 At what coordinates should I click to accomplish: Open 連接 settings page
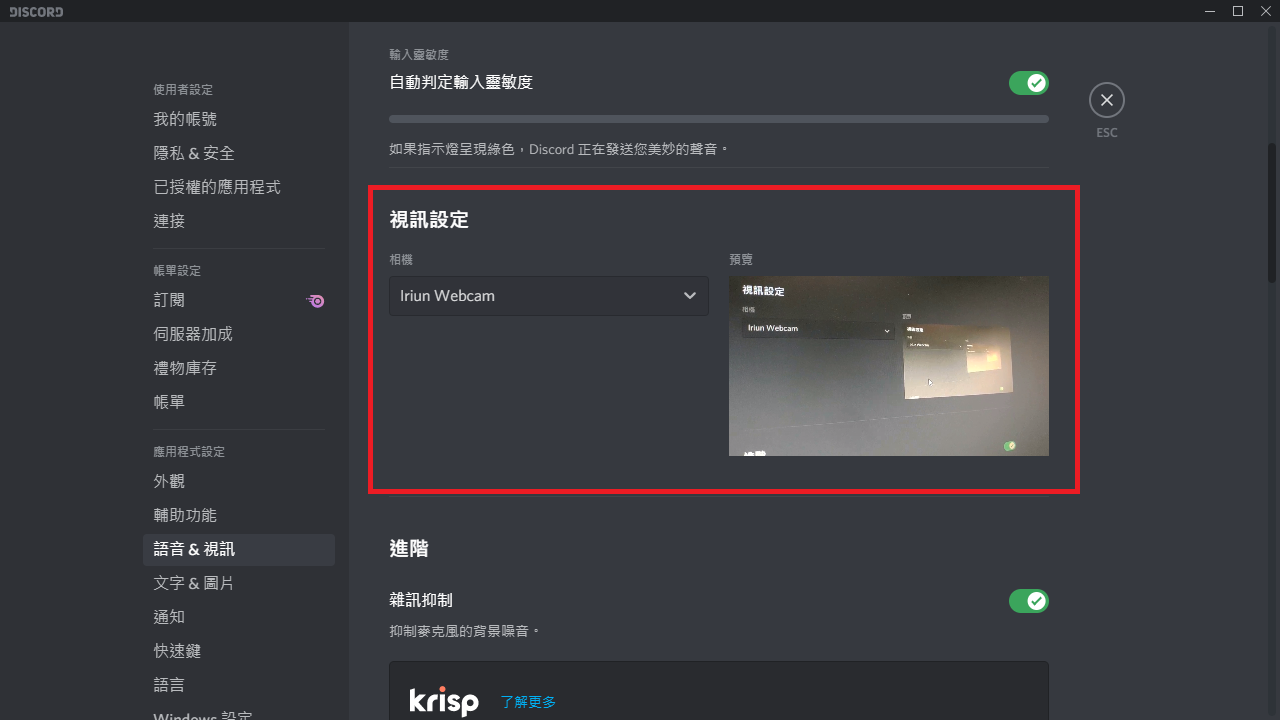coord(238,221)
